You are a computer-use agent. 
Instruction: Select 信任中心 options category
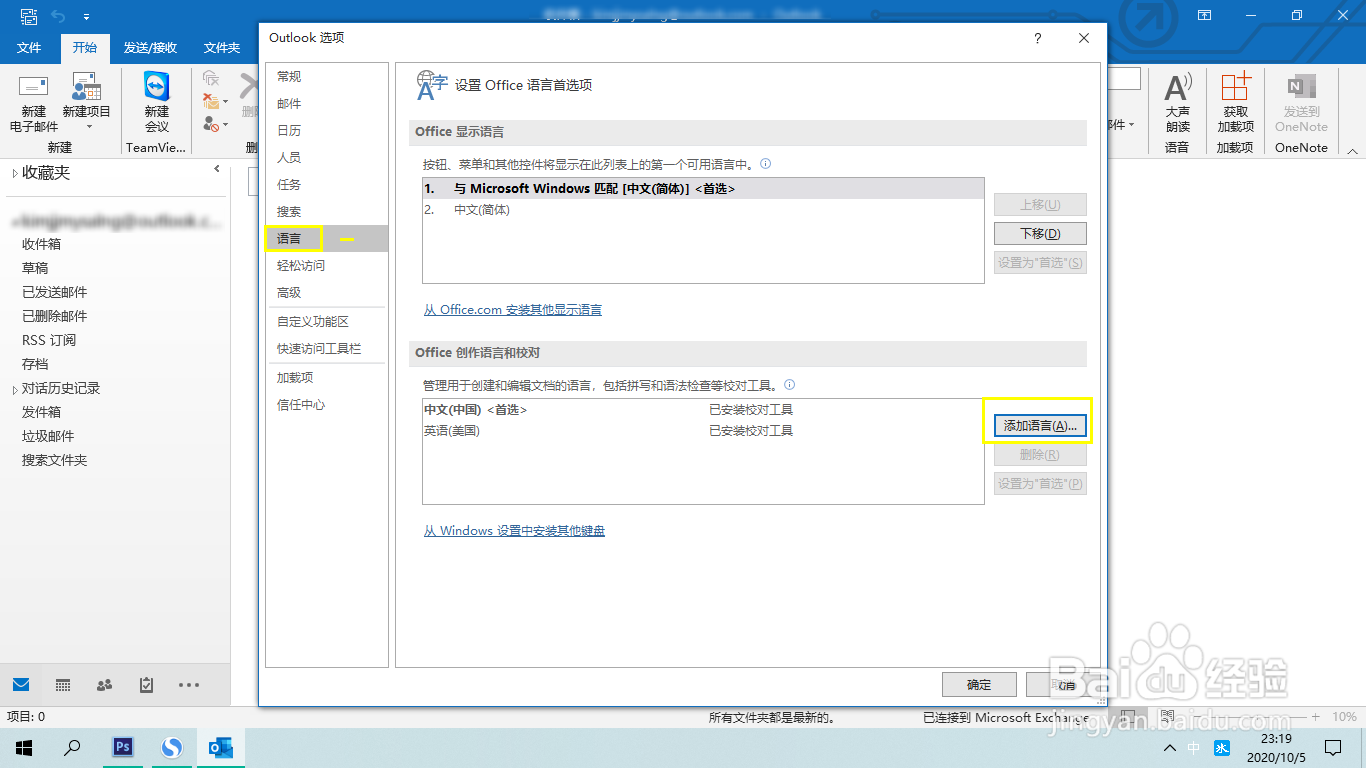click(326, 405)
